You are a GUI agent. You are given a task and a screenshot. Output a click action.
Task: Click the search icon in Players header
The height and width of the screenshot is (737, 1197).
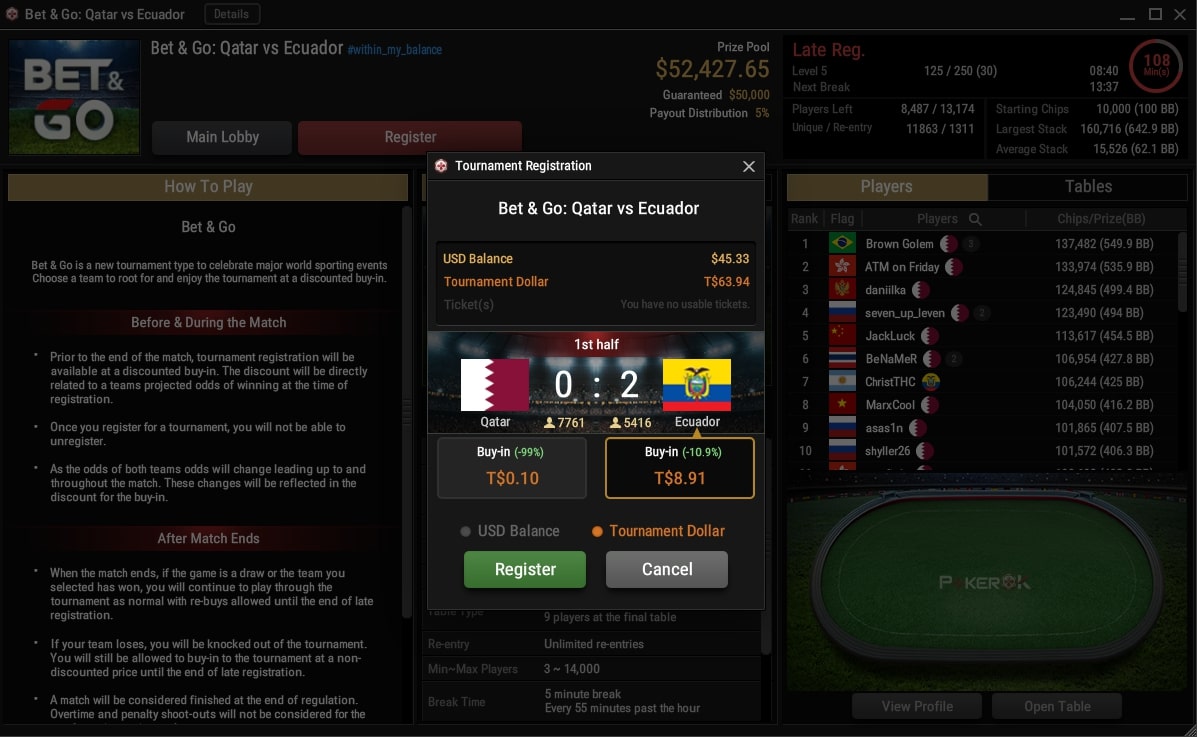click(x=975, y=219)
